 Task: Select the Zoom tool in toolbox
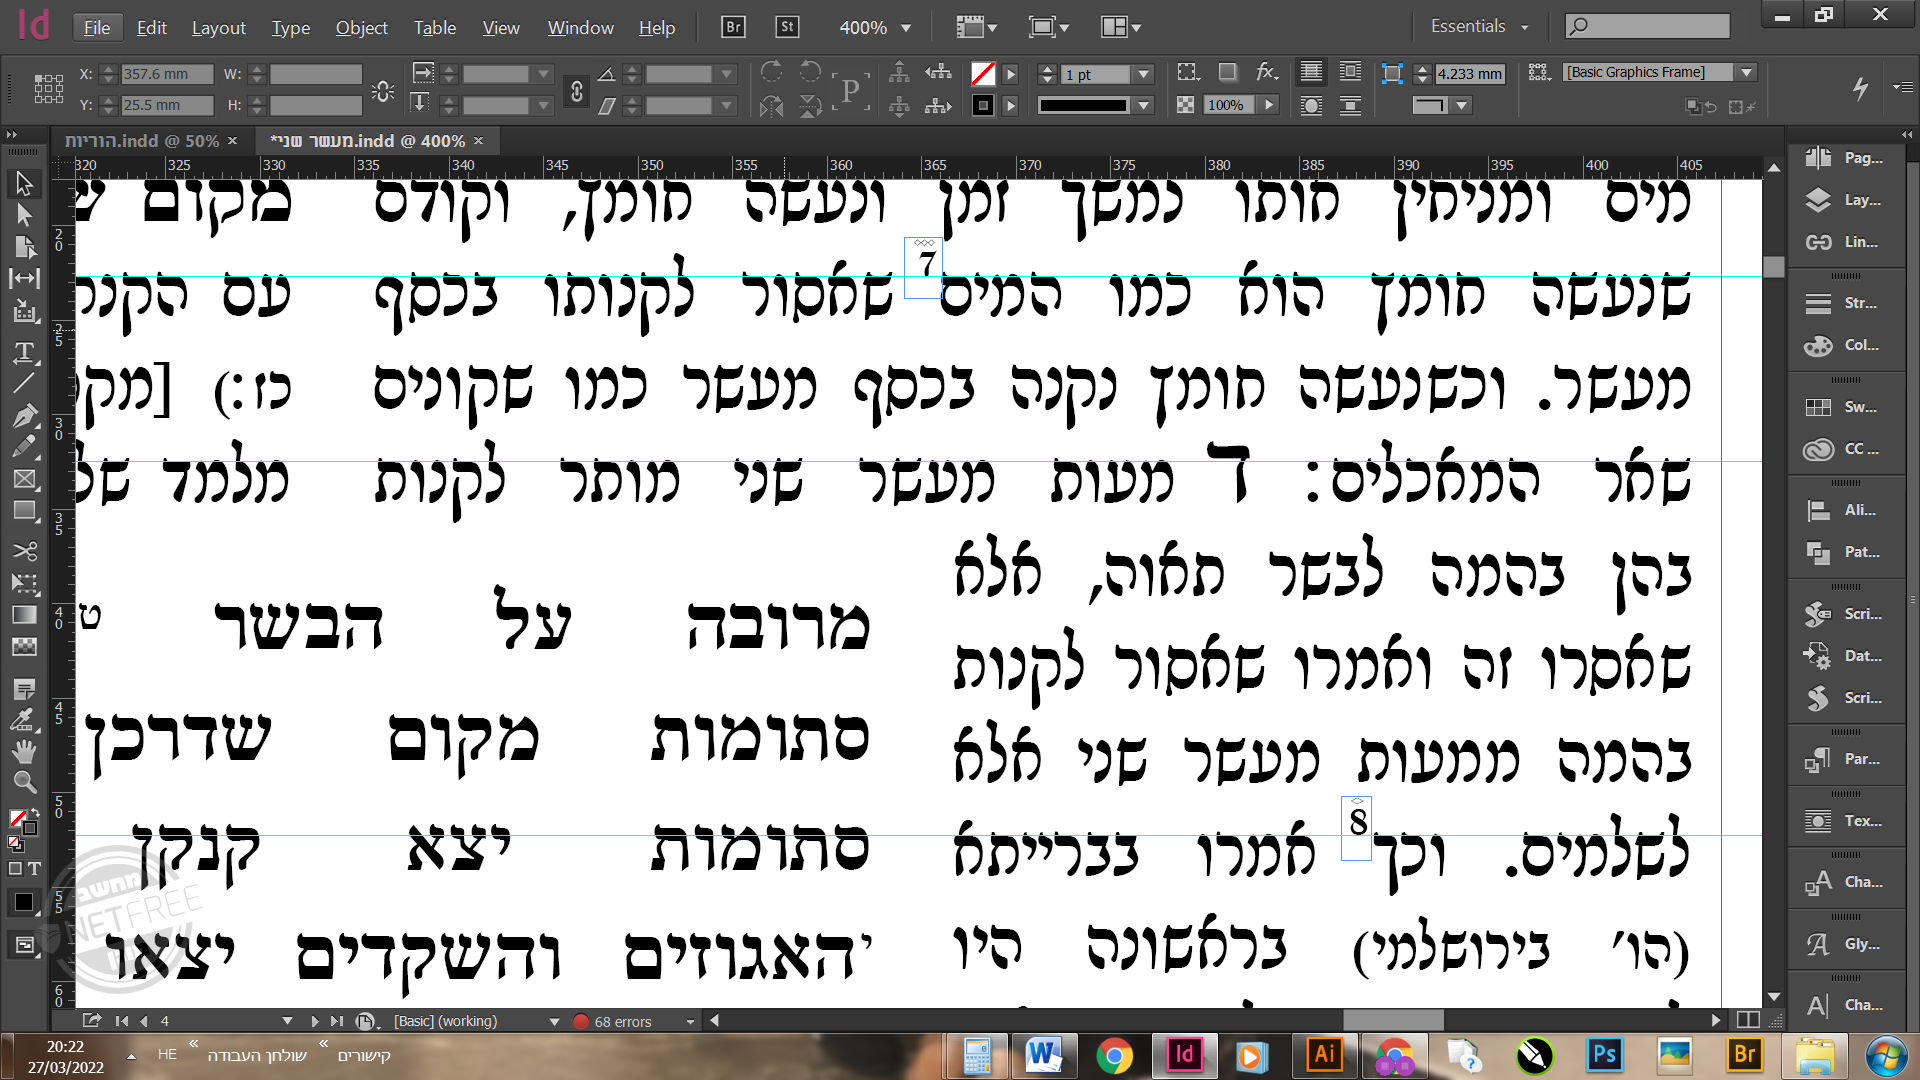tap(24, 782)
